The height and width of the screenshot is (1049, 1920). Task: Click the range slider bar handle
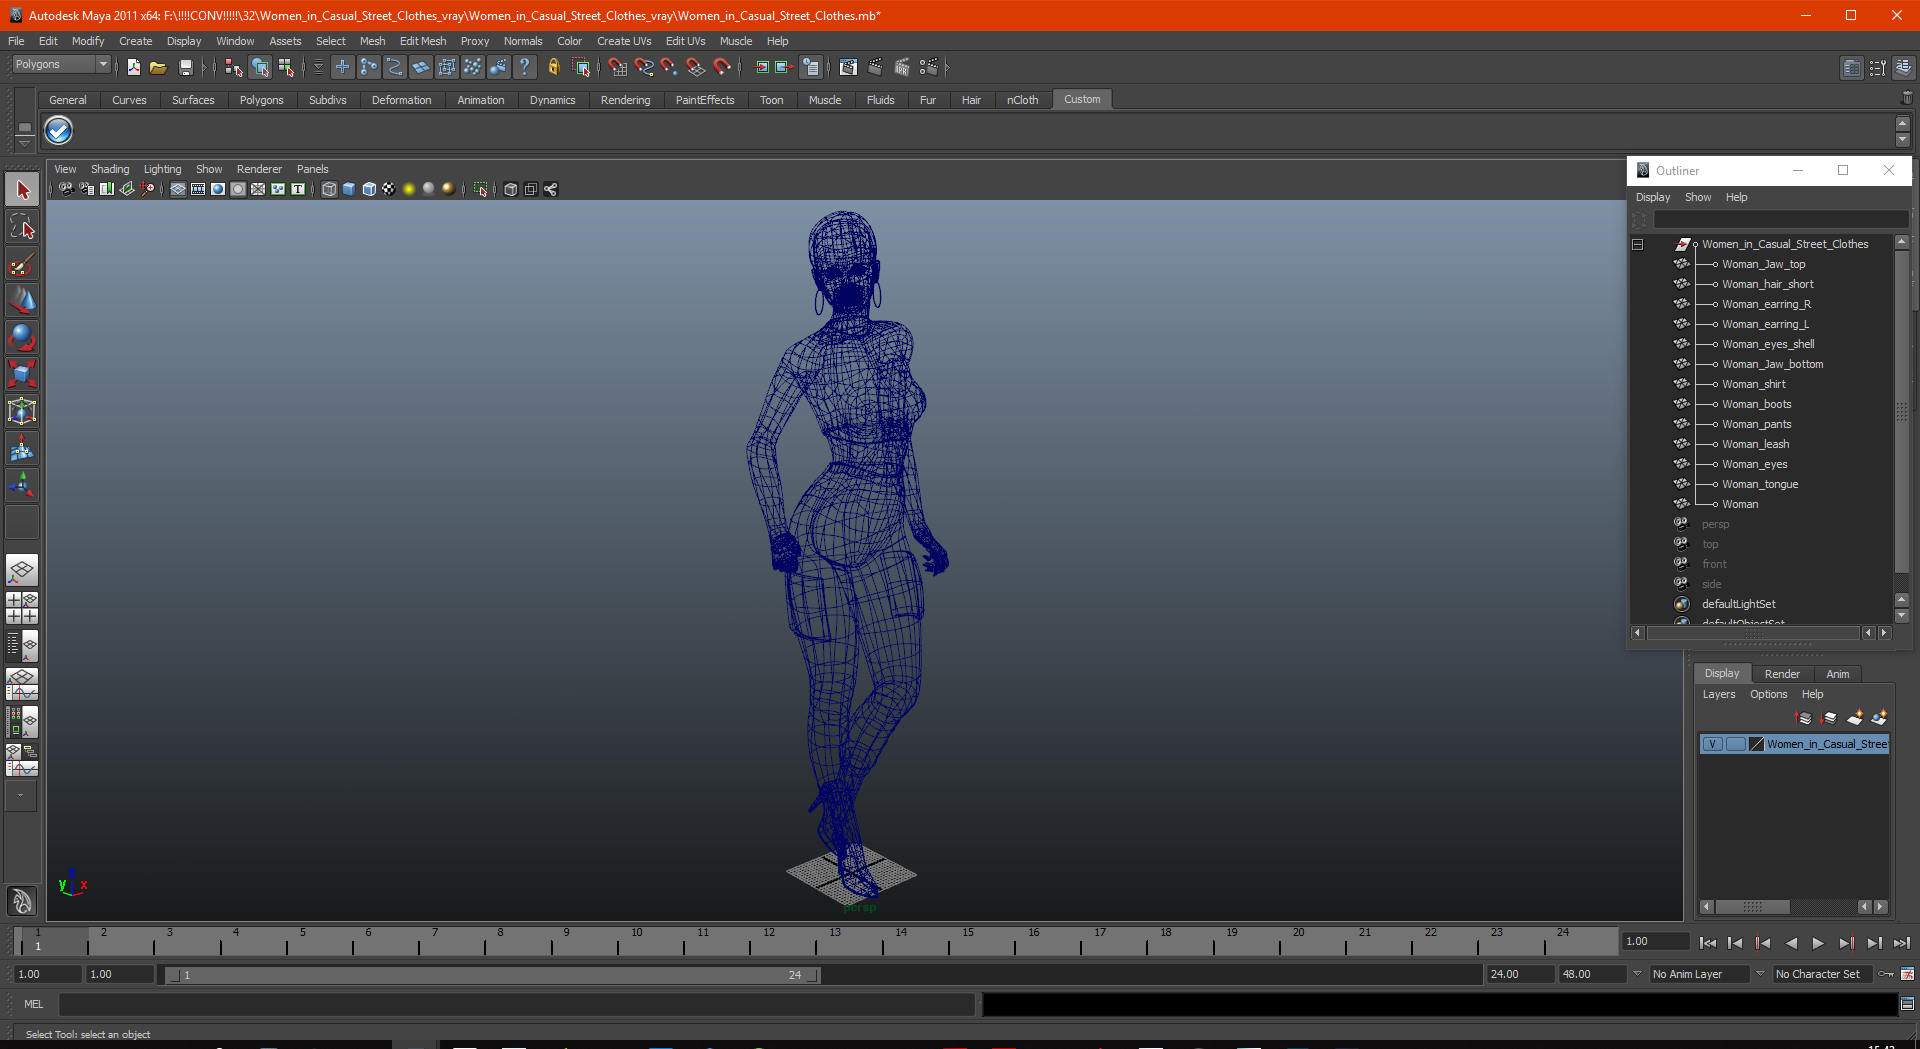click(493, 975)
